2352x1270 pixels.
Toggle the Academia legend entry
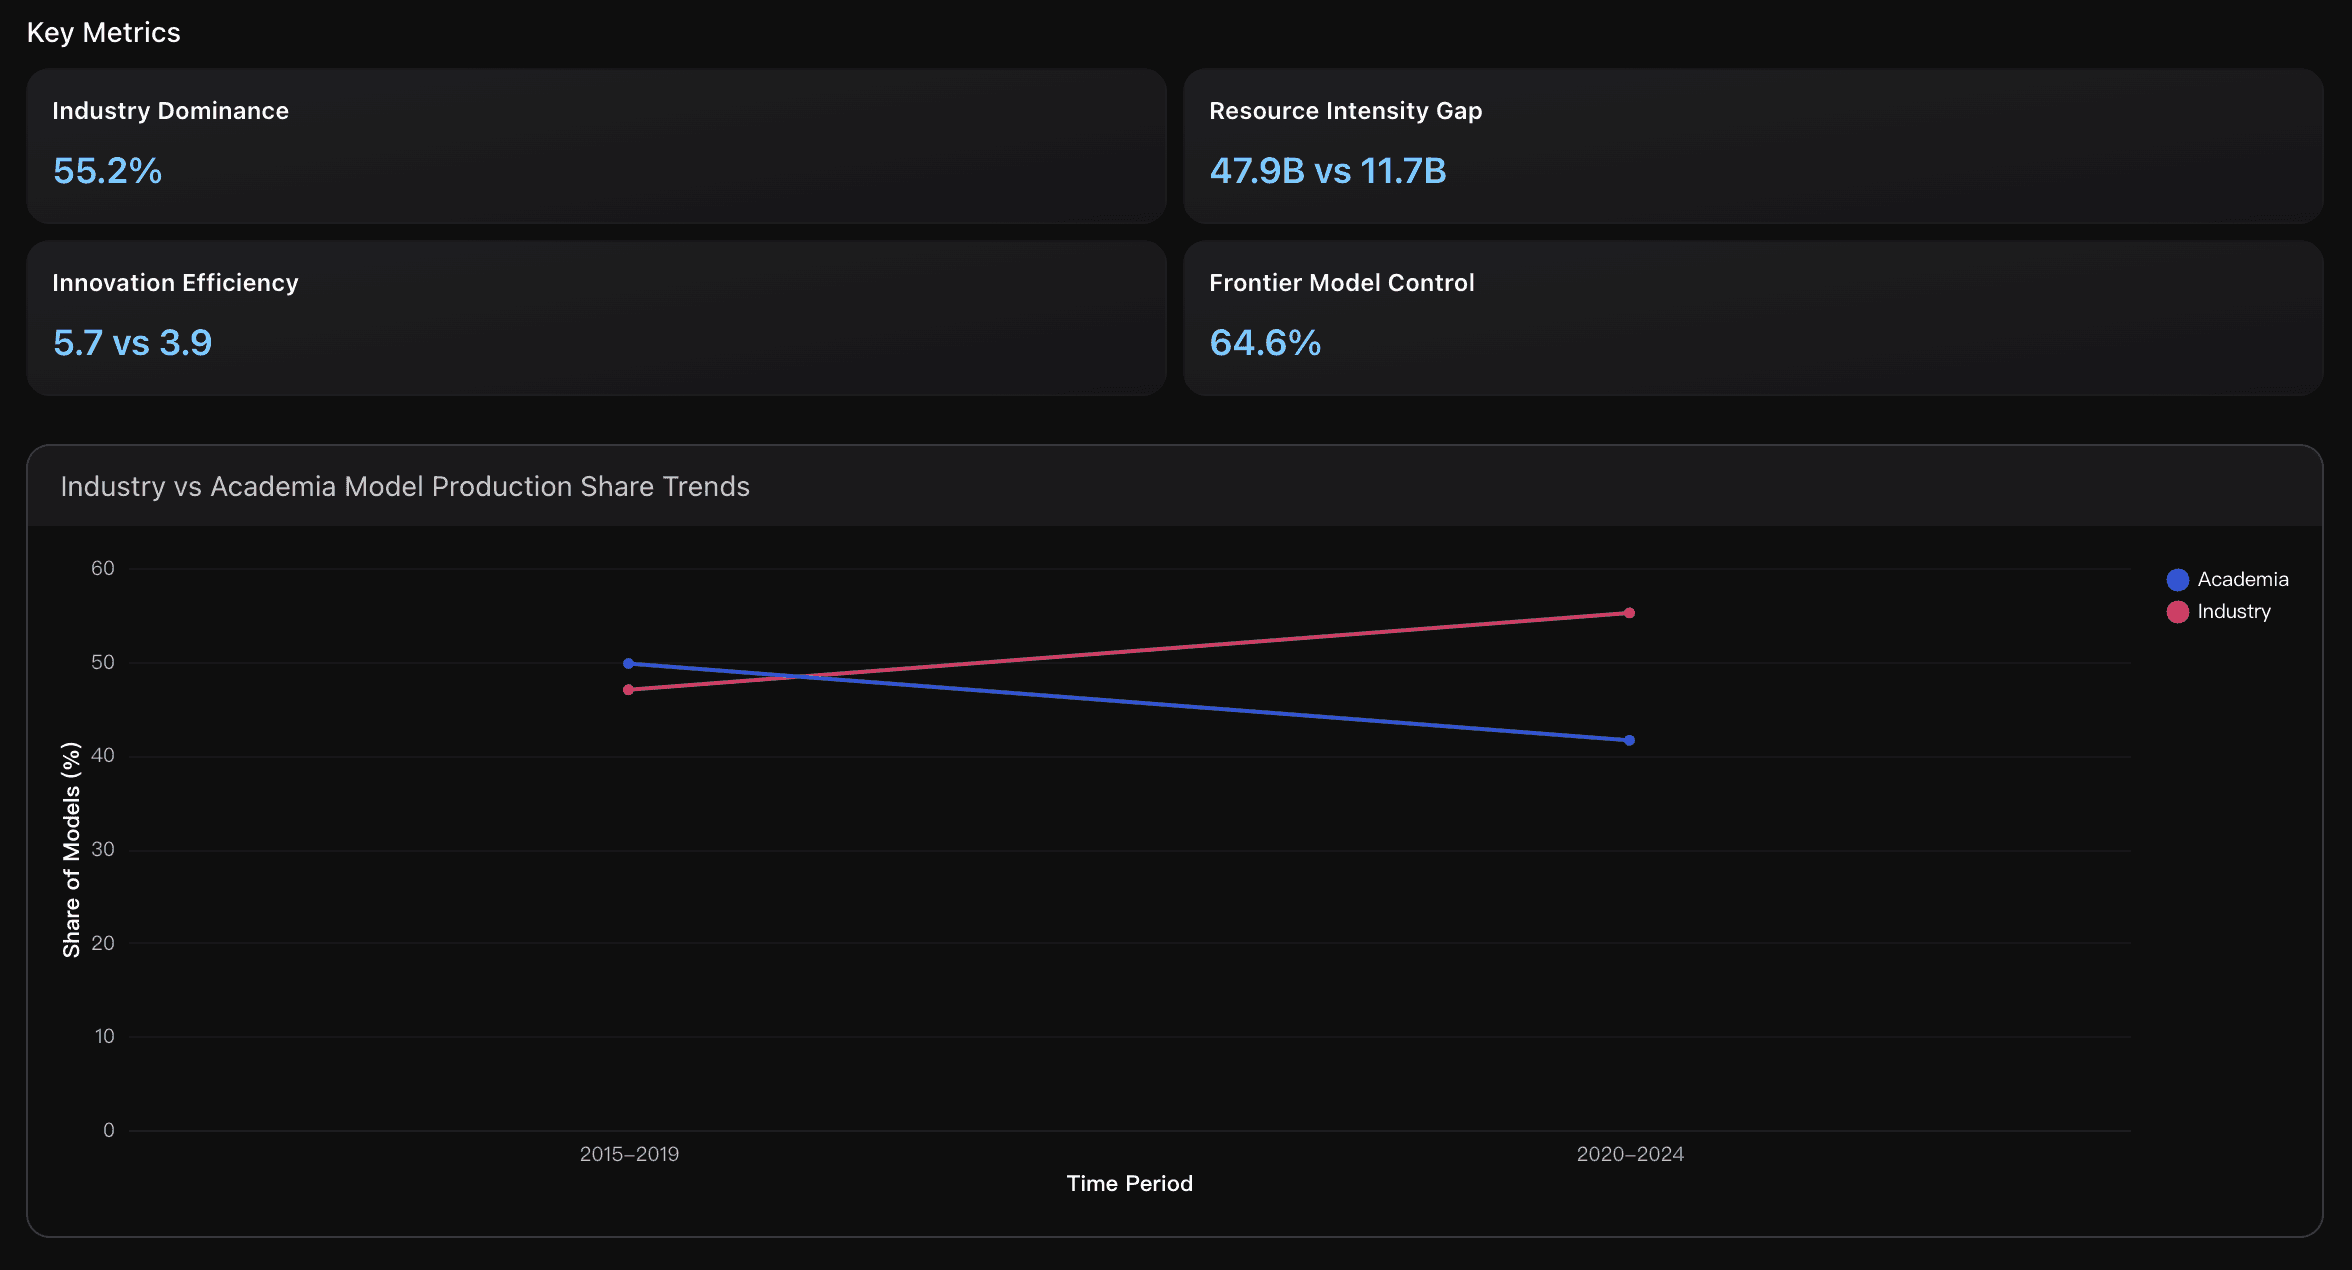tap(2242, 579)
